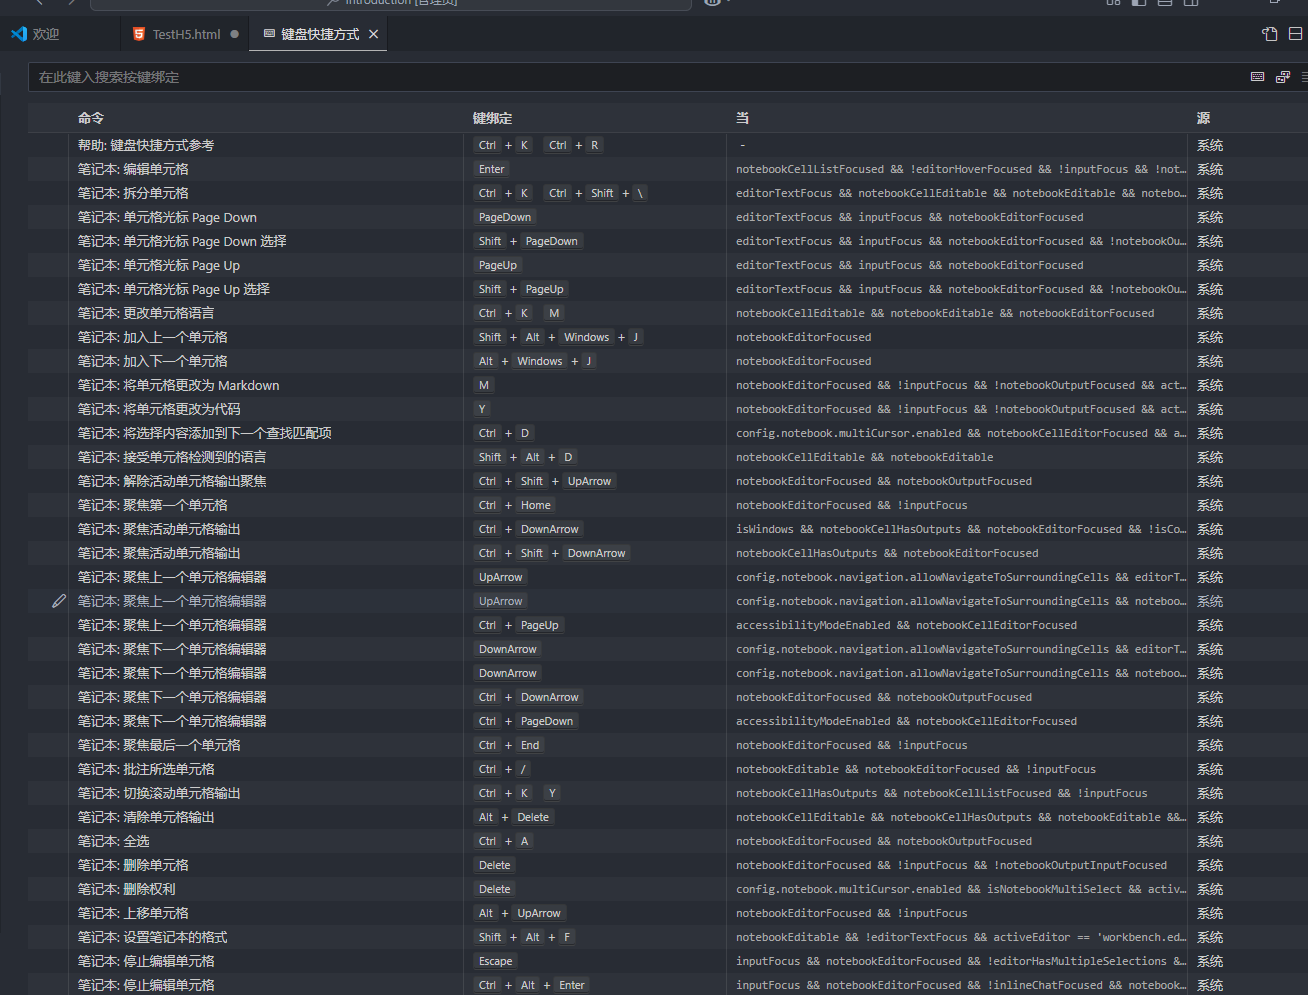This screenshot has width=1308, height=995.
Task: Select row 笔记本: 编辑单元格
Action: coord(668,169)
